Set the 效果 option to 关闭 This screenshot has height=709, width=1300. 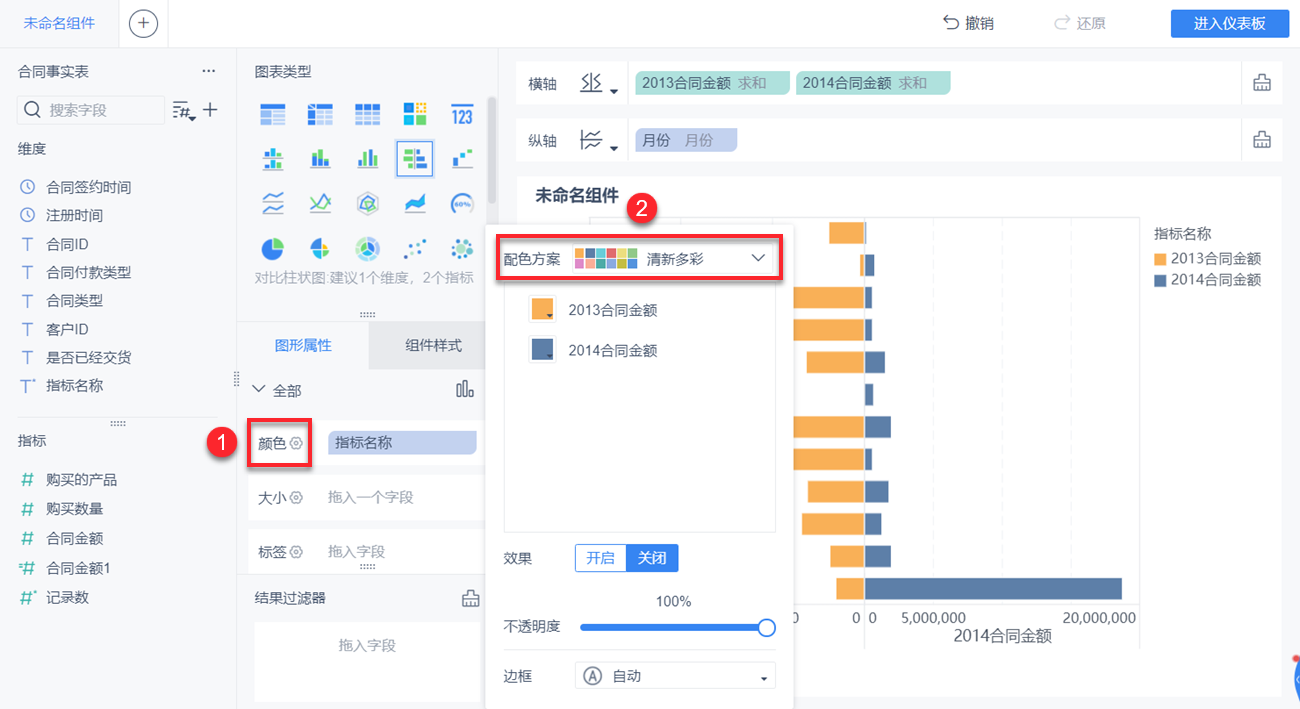(652, 558)
